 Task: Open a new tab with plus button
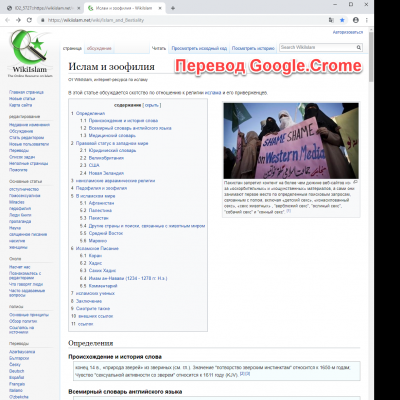click(173, 8)
